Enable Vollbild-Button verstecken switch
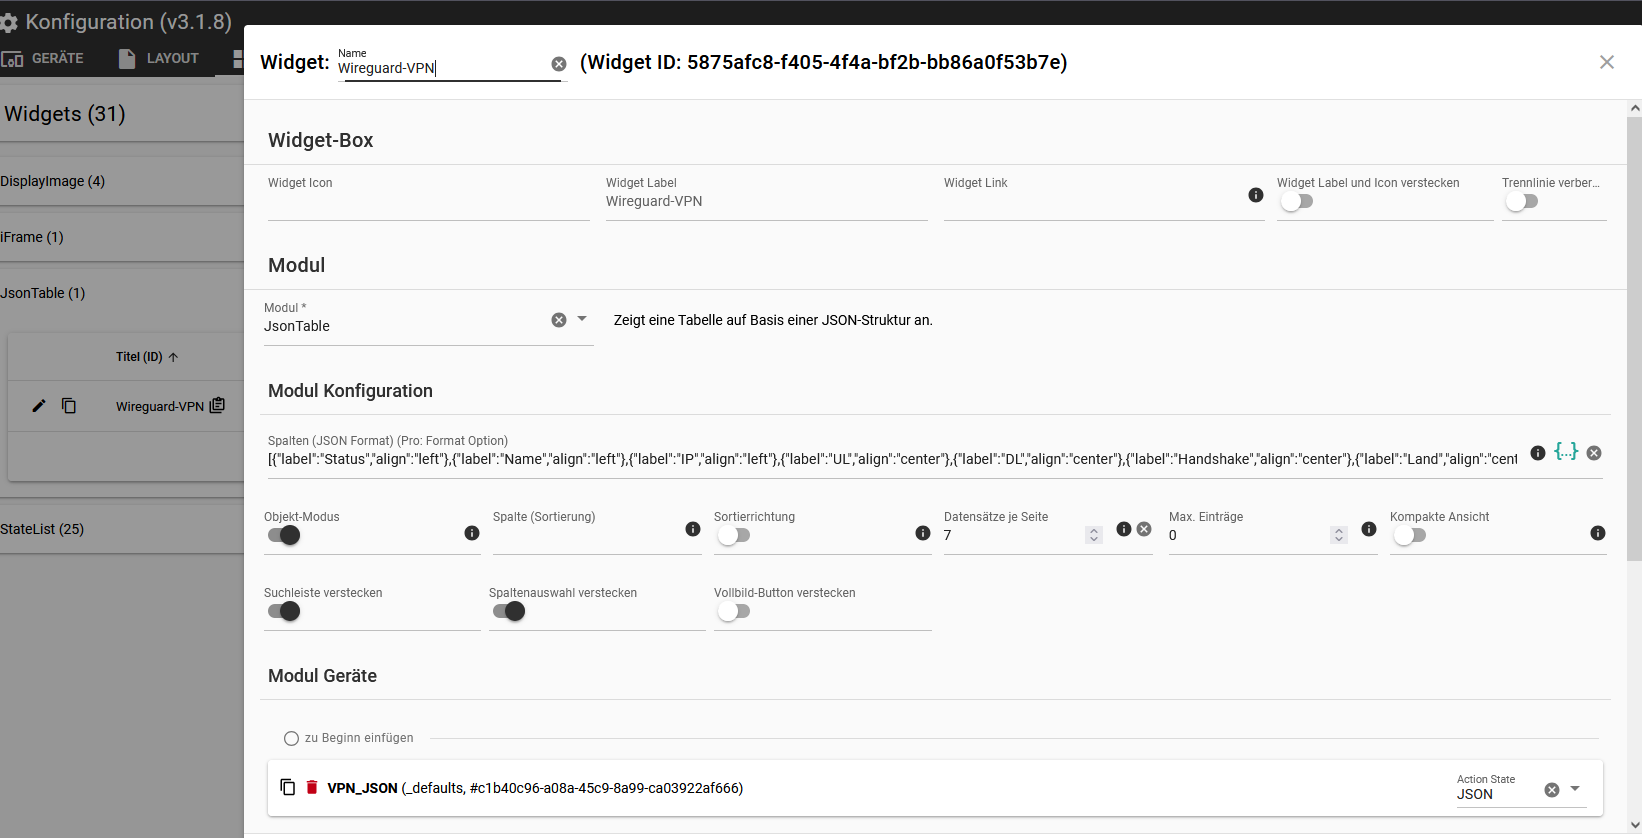1642x838 pixels. tap(734, 611)
